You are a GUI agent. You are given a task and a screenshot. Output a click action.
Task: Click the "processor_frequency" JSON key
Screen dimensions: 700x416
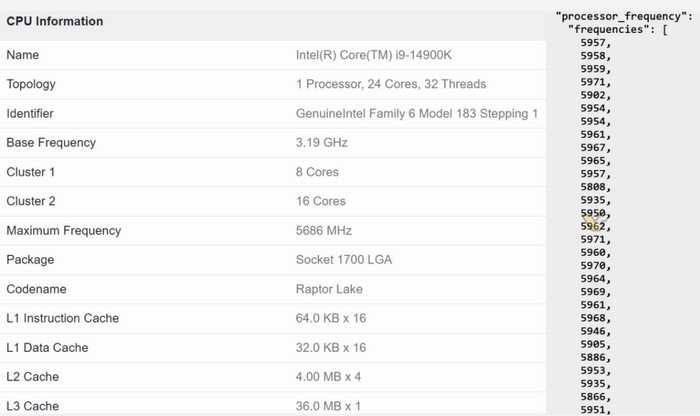[621, 18]
